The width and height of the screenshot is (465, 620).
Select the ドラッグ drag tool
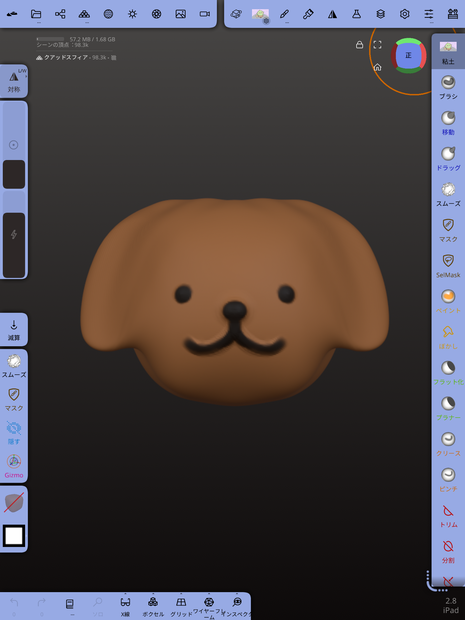448,159
